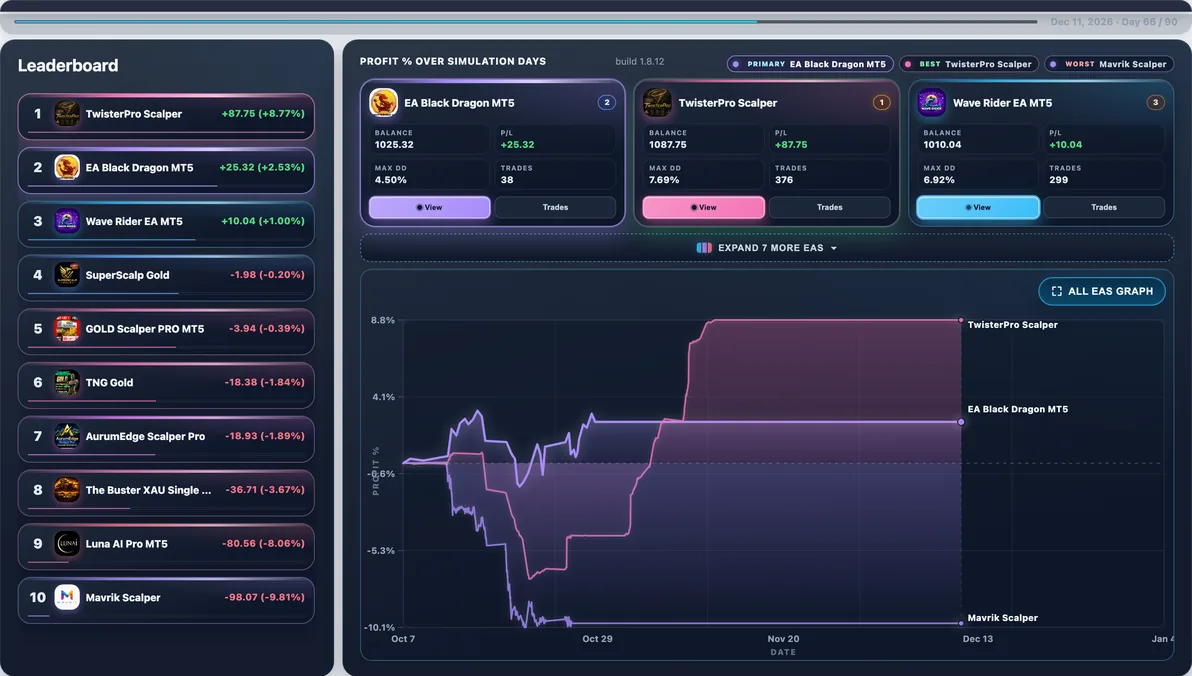Click The Buster XAU Single leaderboard icon

[67, 490]
